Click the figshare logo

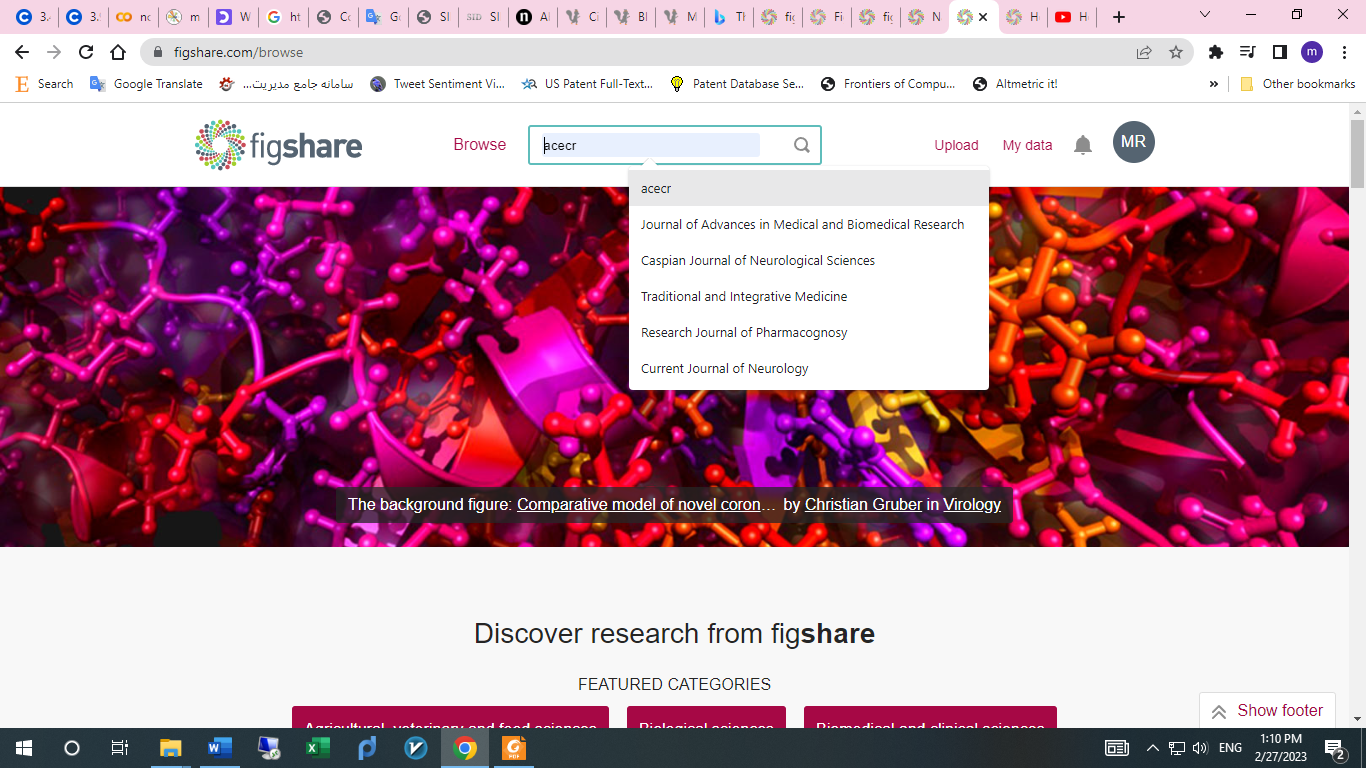point(278,145)
